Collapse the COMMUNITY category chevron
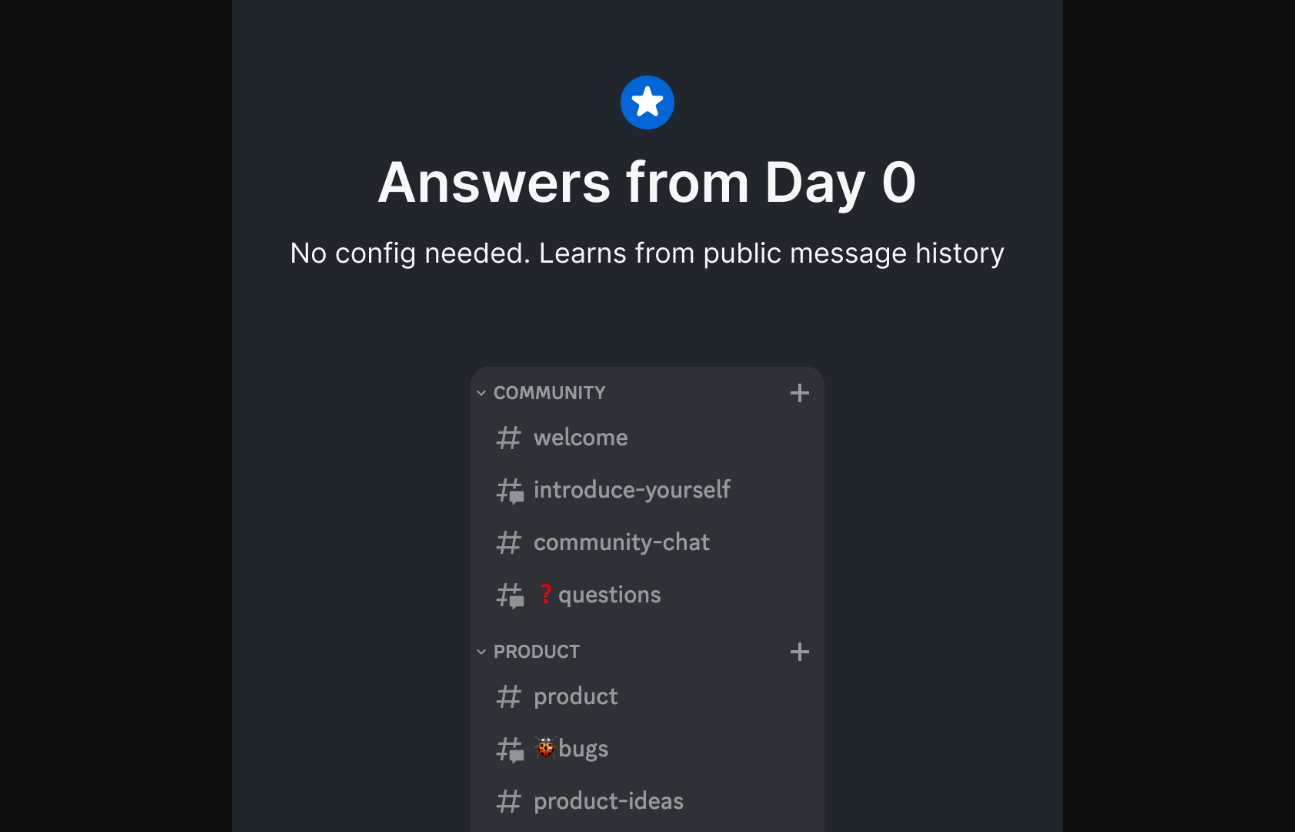Viewport: 1295px width, 832px height. 481,393
